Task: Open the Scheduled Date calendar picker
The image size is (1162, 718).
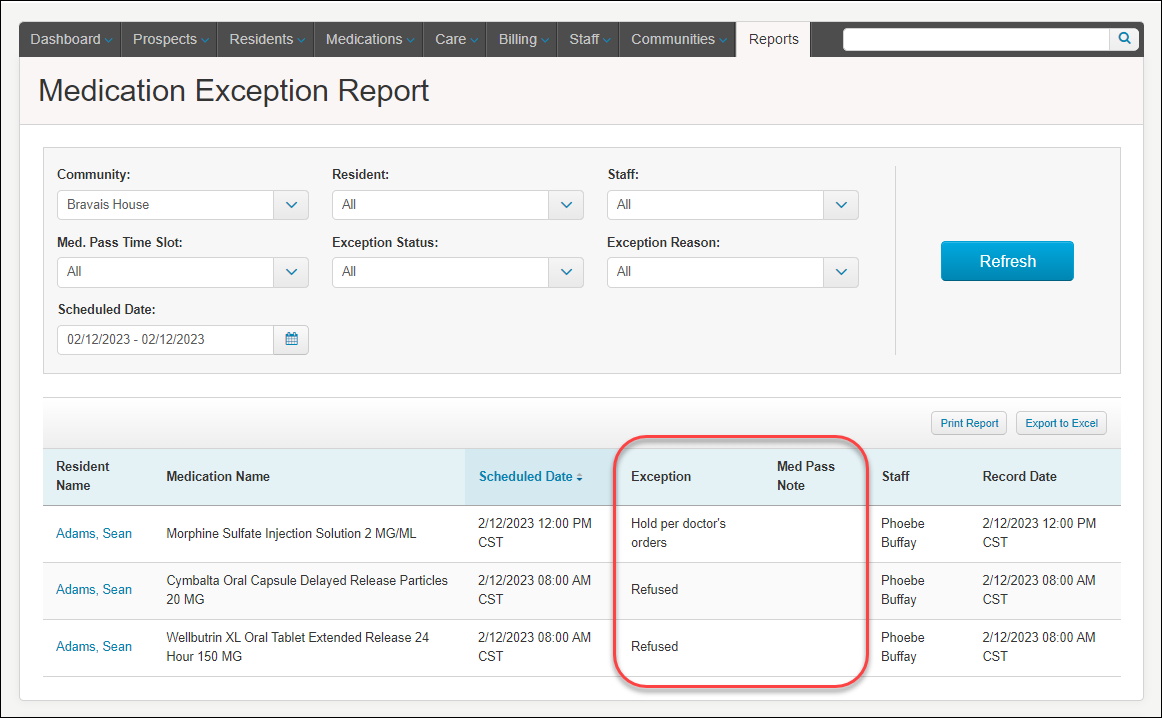Action: coord(291,339)
